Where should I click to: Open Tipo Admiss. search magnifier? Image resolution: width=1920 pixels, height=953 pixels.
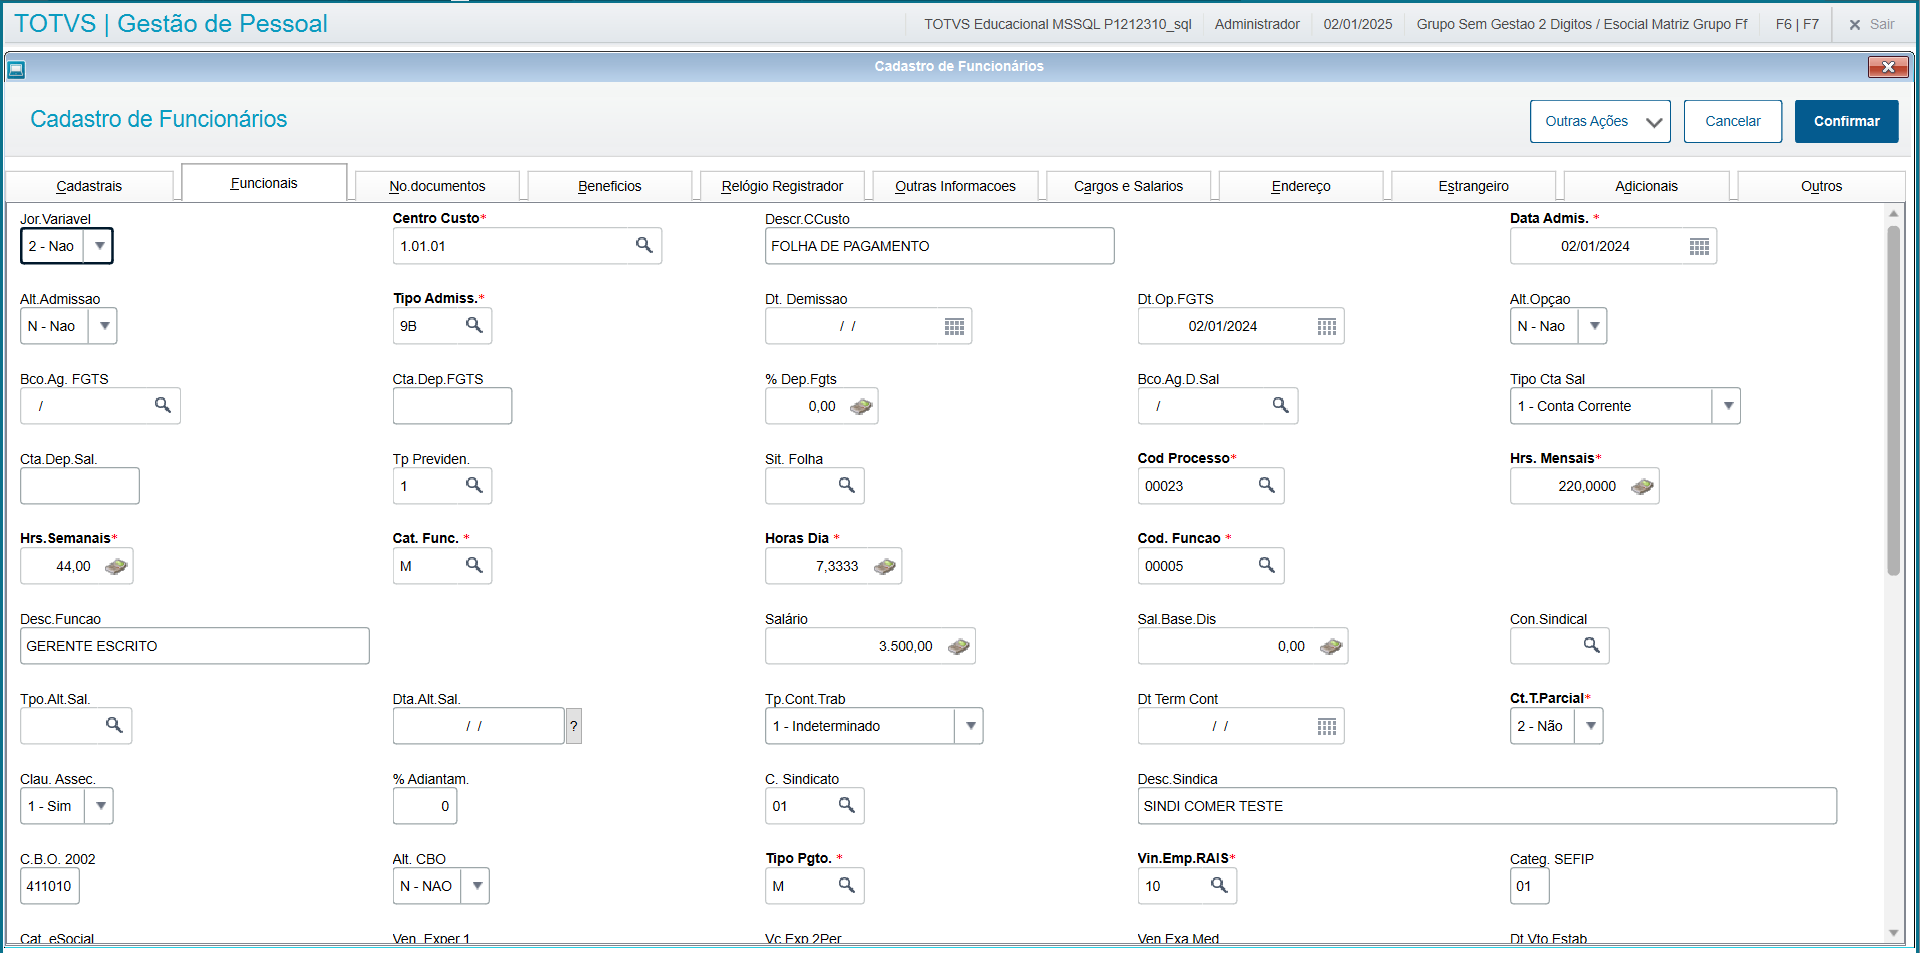click(474, 325)
